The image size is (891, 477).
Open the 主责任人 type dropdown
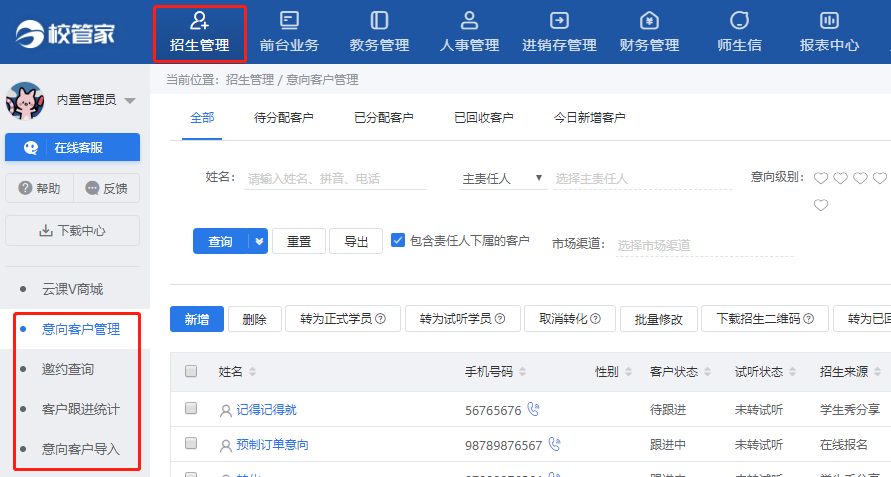point(502,179)
